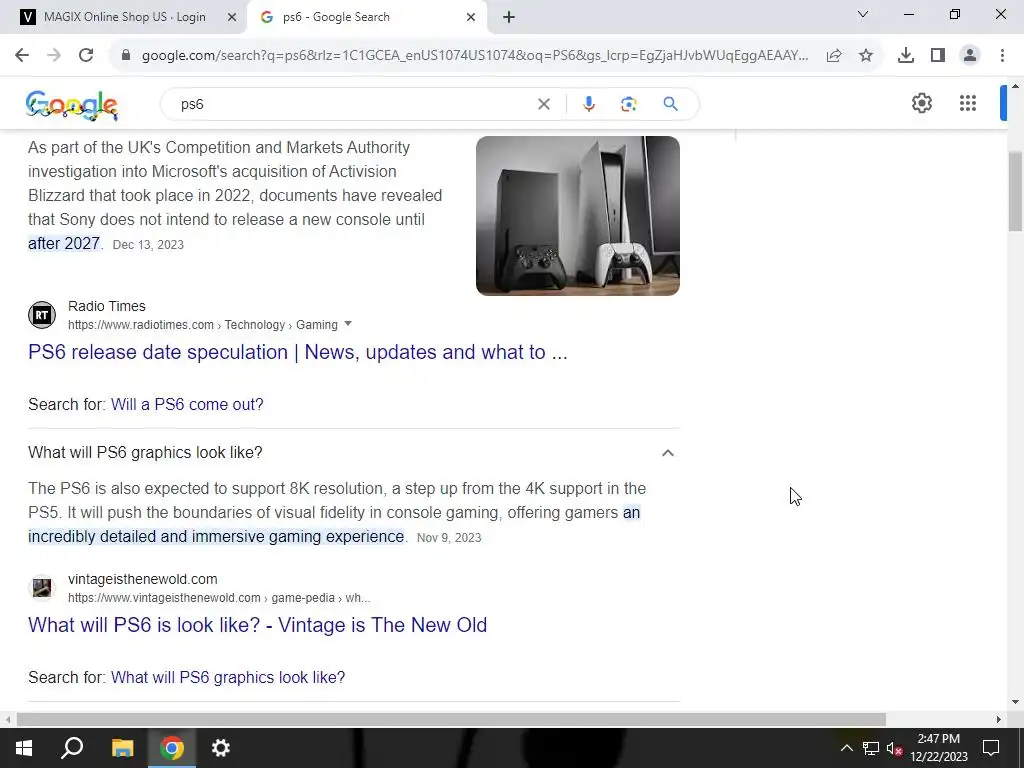Screen dimensions: 1024x768
Task: Click the browser forward arrow
Action: [54, 56]
